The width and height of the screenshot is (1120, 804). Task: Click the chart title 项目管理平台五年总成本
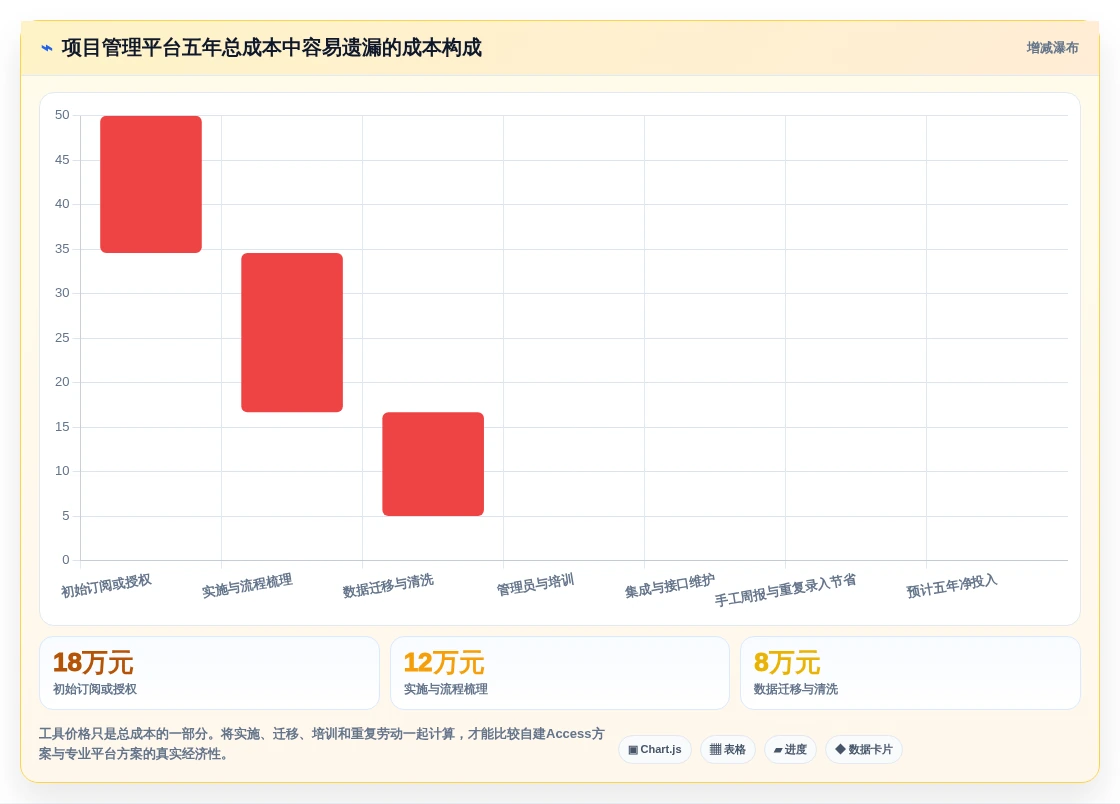tap(271, 48)
